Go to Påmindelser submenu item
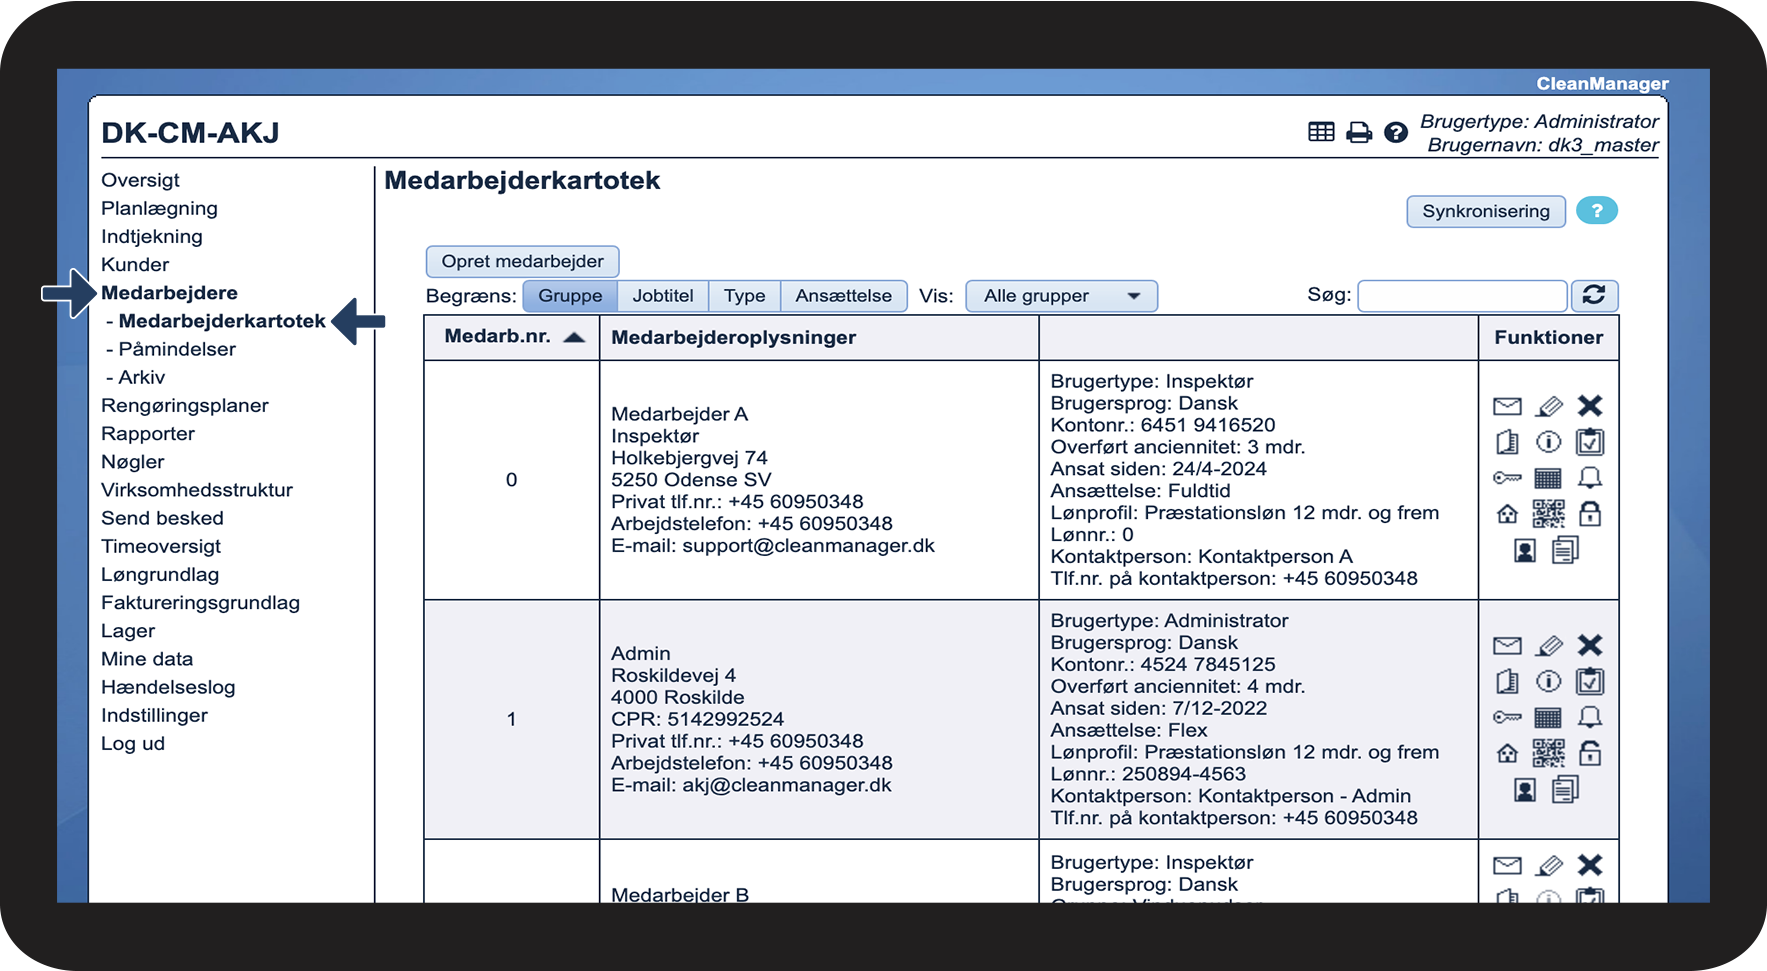The width and height of the screenshot is (1767, 971). pyautogui.click(x=177, y=349)
